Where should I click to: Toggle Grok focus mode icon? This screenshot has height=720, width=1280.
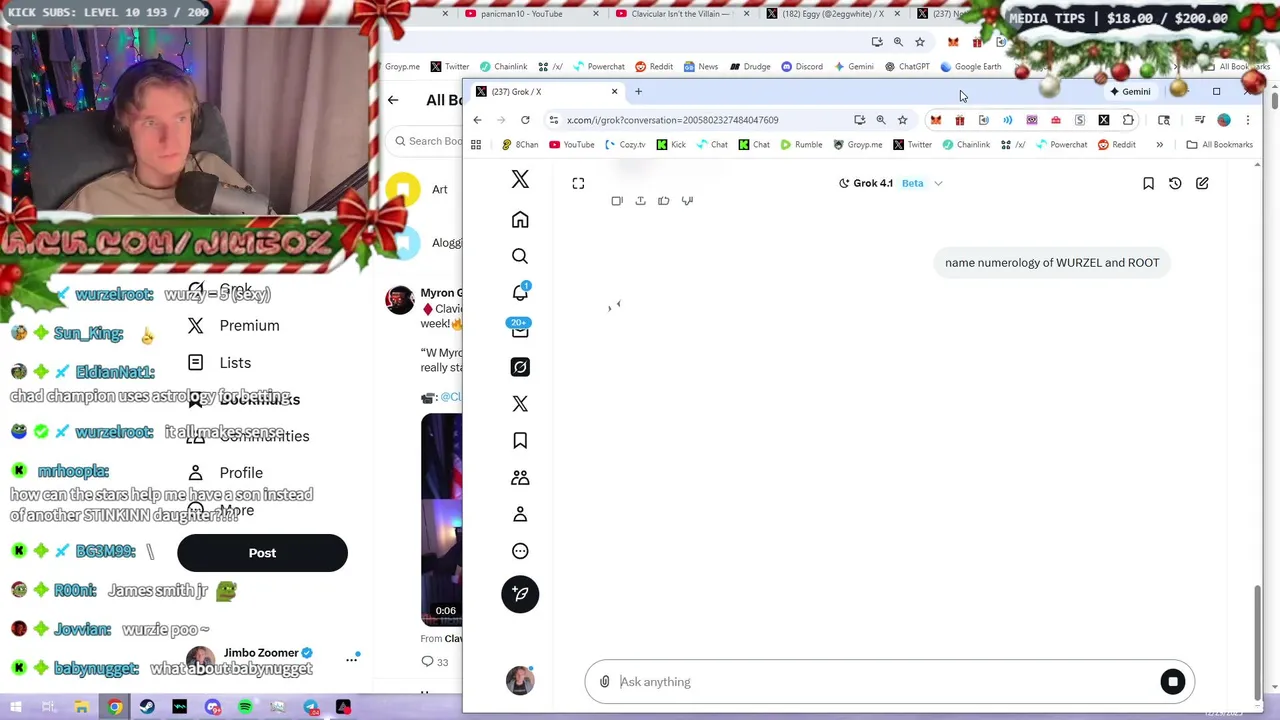[x=578, y=183]
